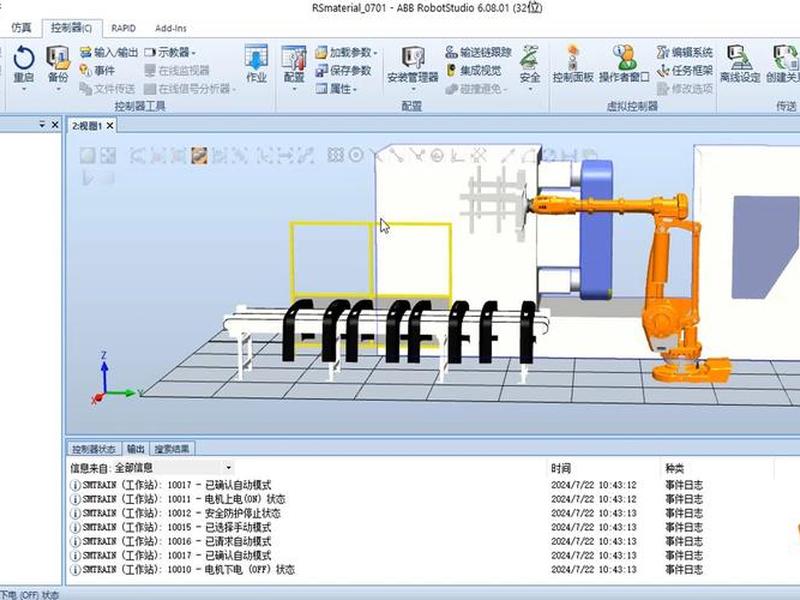Open the 事件 event log

pos(97,70)
